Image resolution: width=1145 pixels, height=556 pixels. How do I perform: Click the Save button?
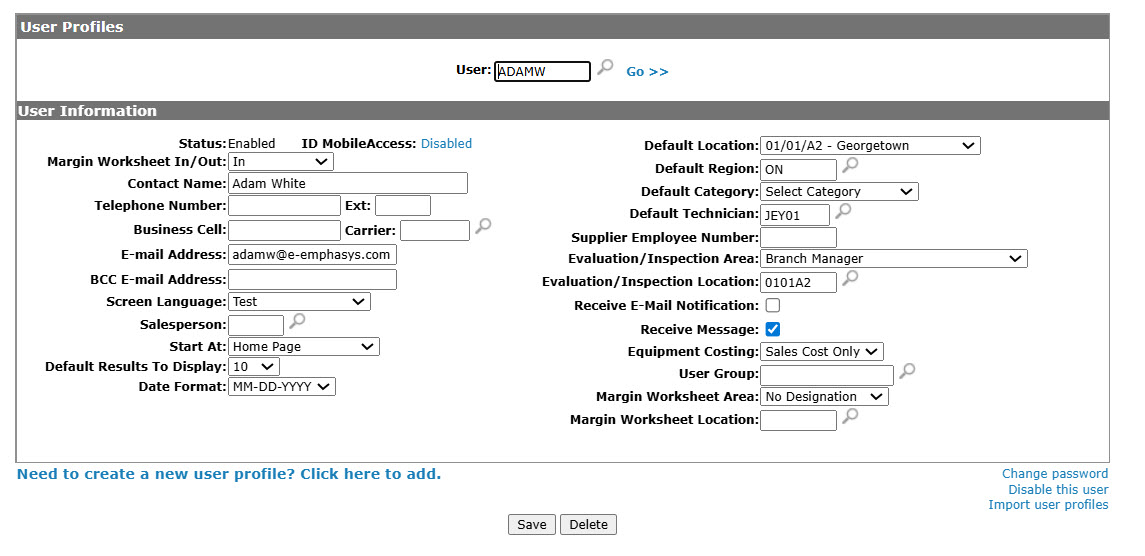tap(532, 525)
